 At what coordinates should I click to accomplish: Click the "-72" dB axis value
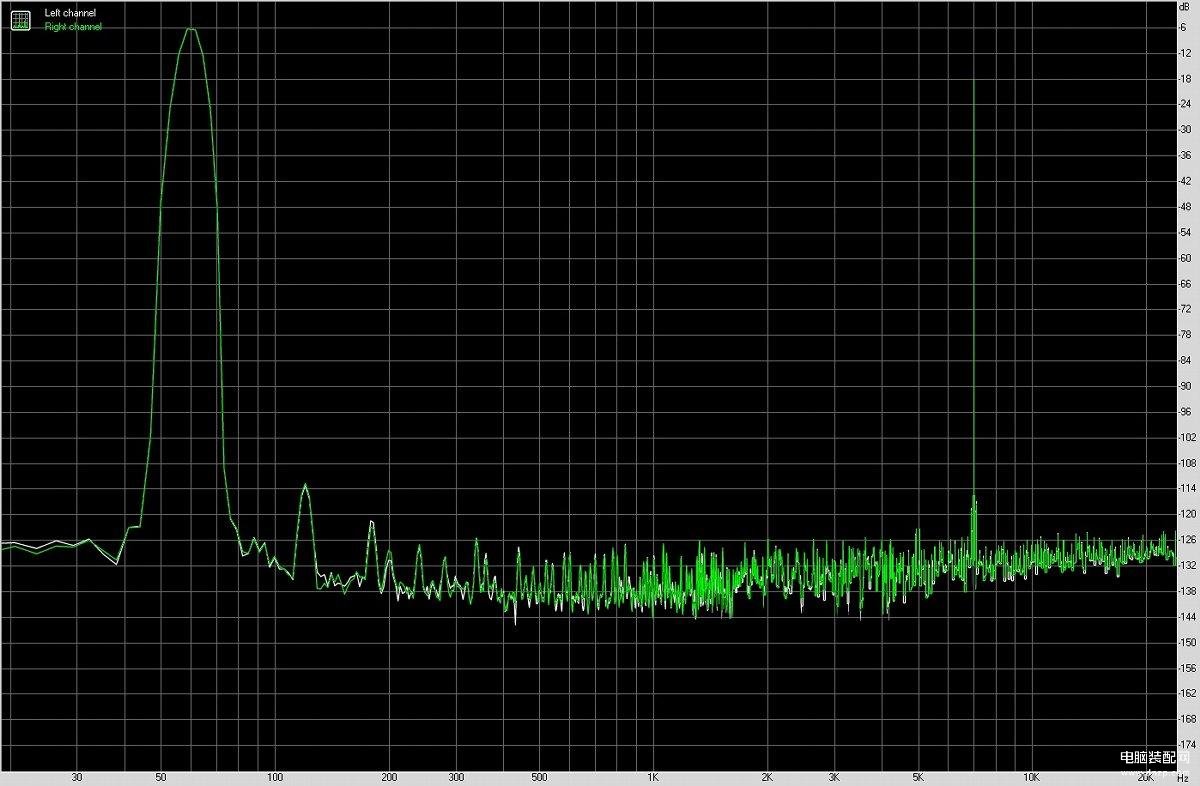click(1185, 309)
